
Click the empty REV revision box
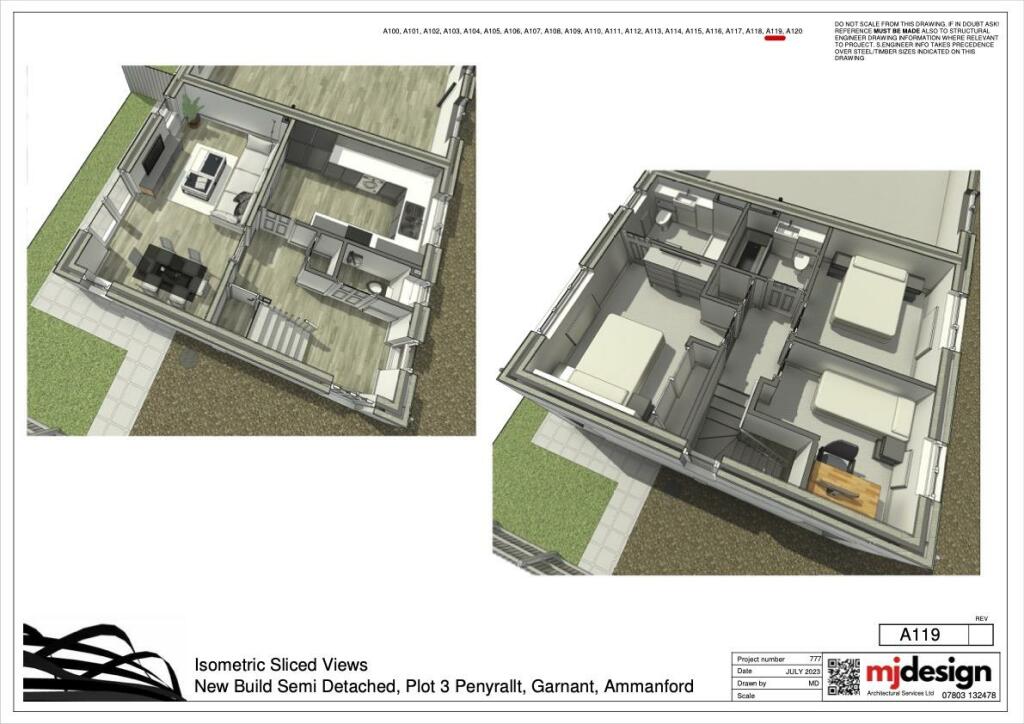click(981, 635)
